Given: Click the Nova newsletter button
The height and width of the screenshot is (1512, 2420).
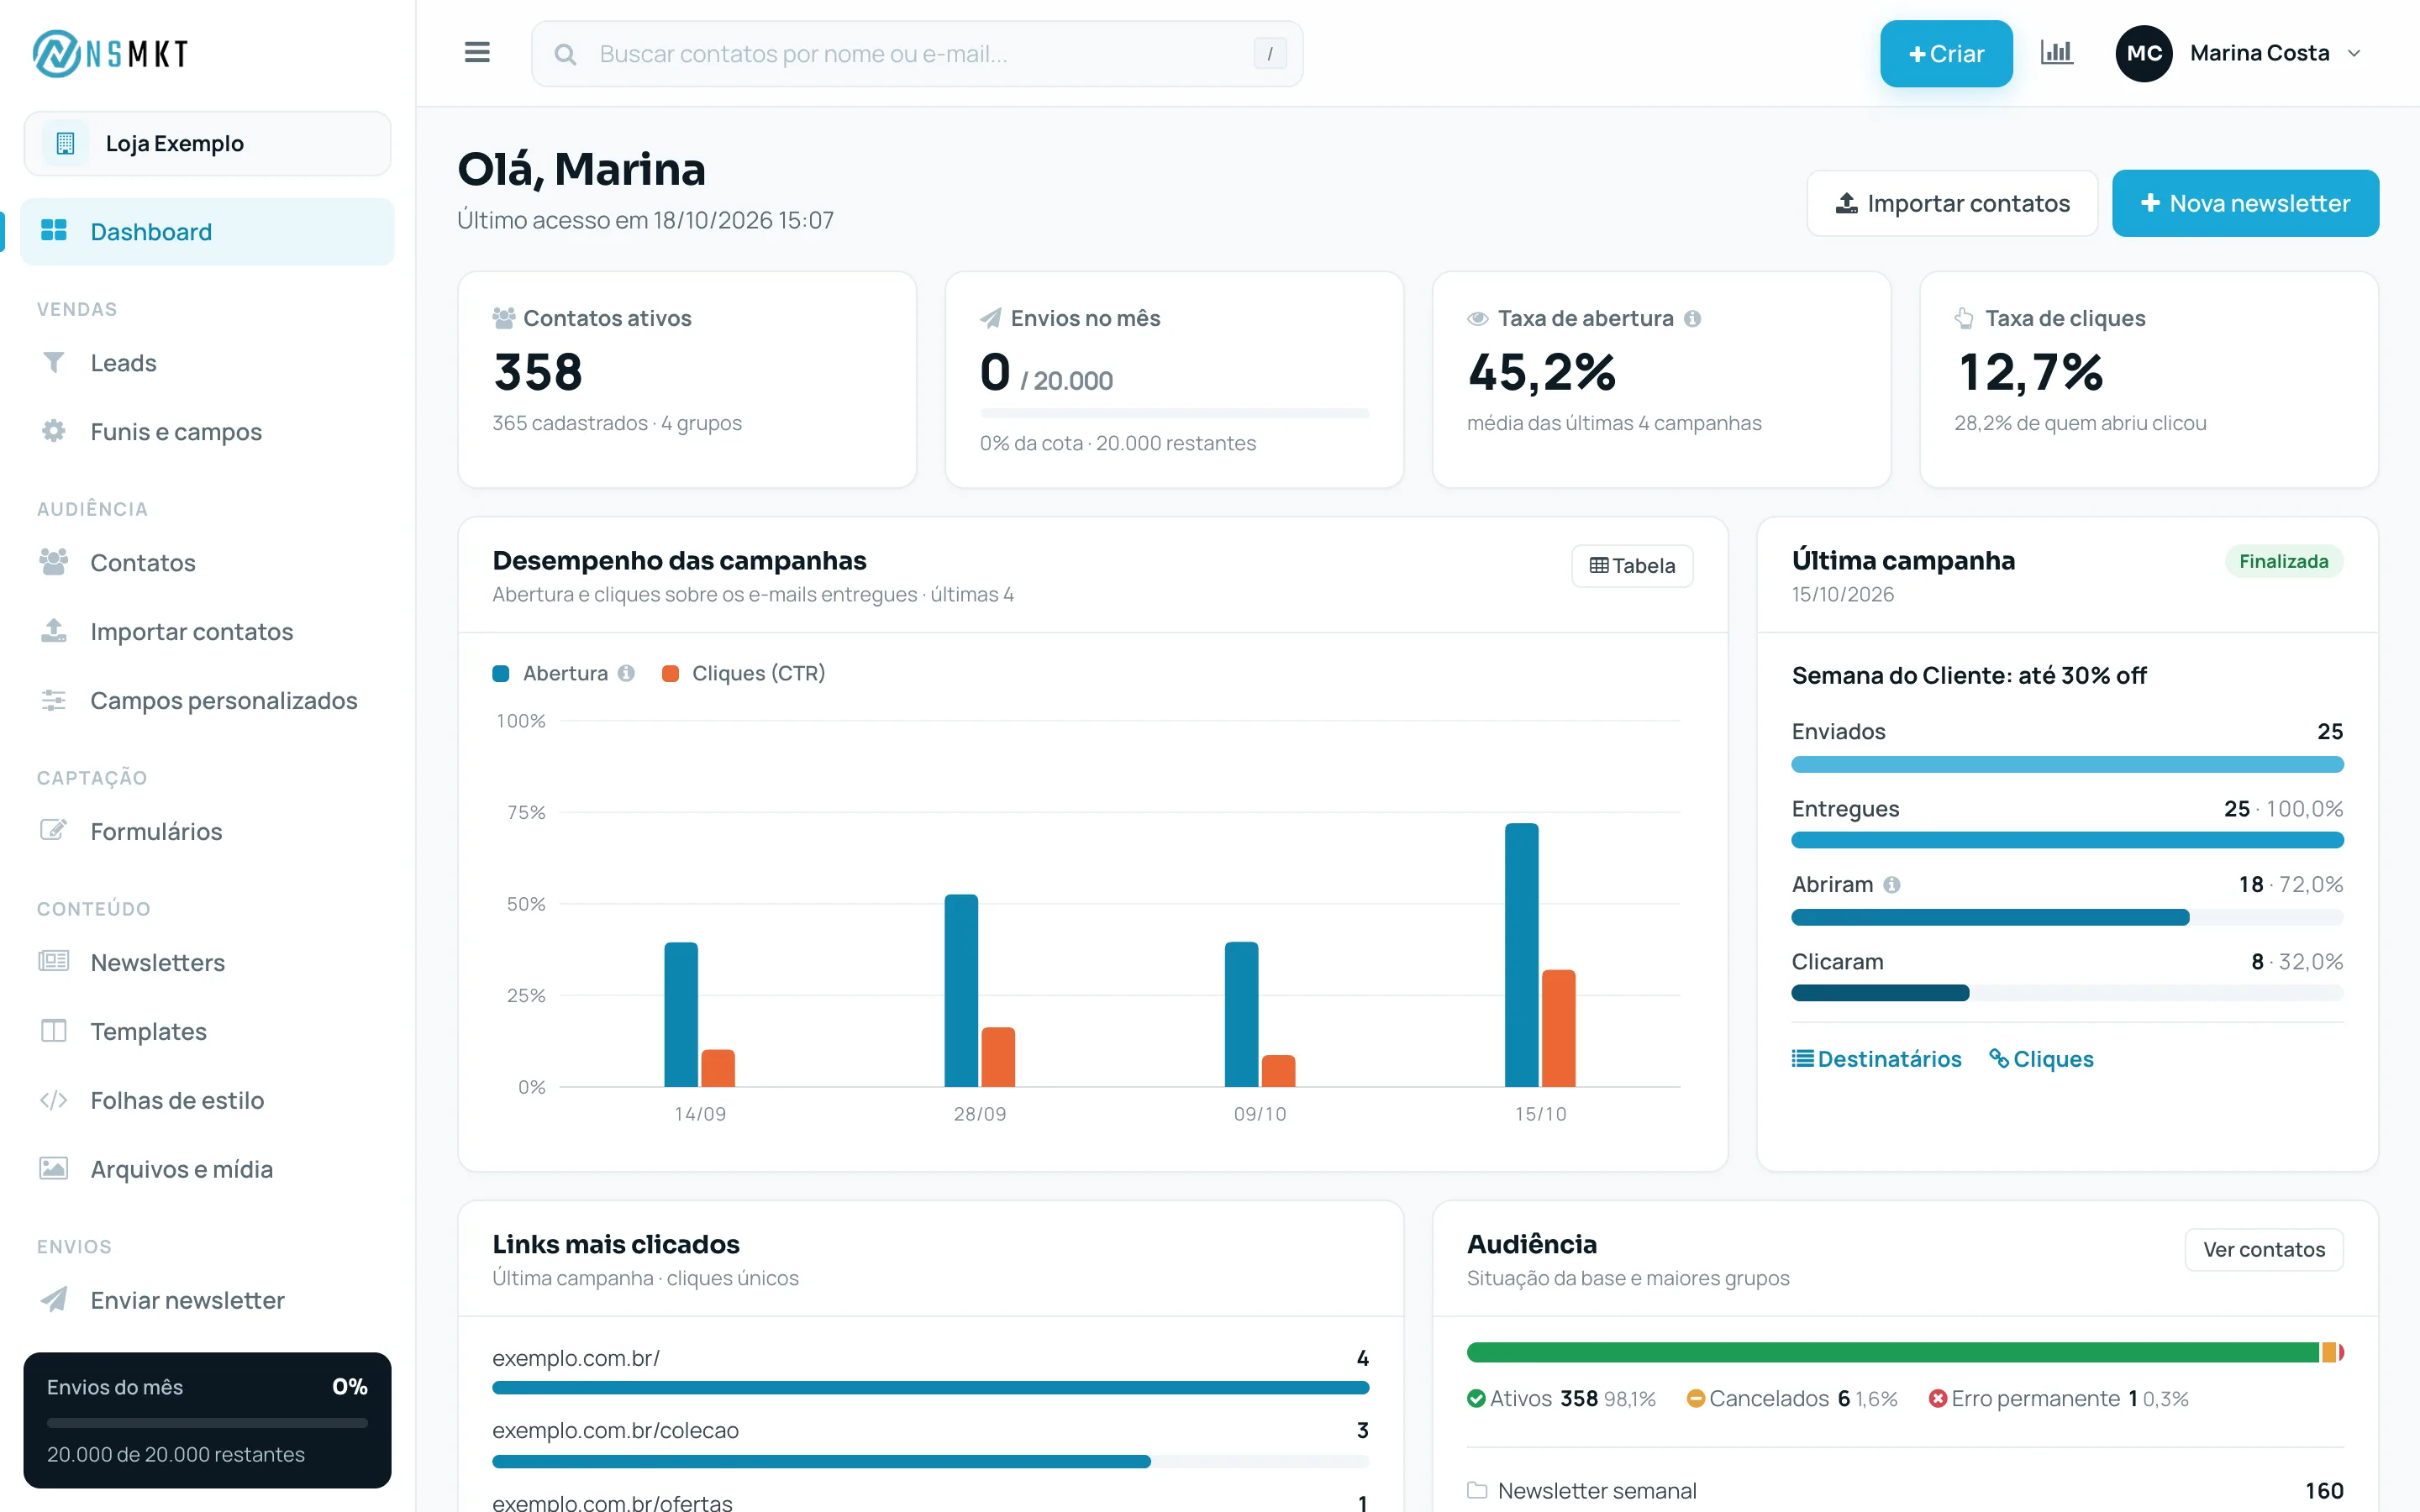Looking at the screenshot, I should [2245, 203].
